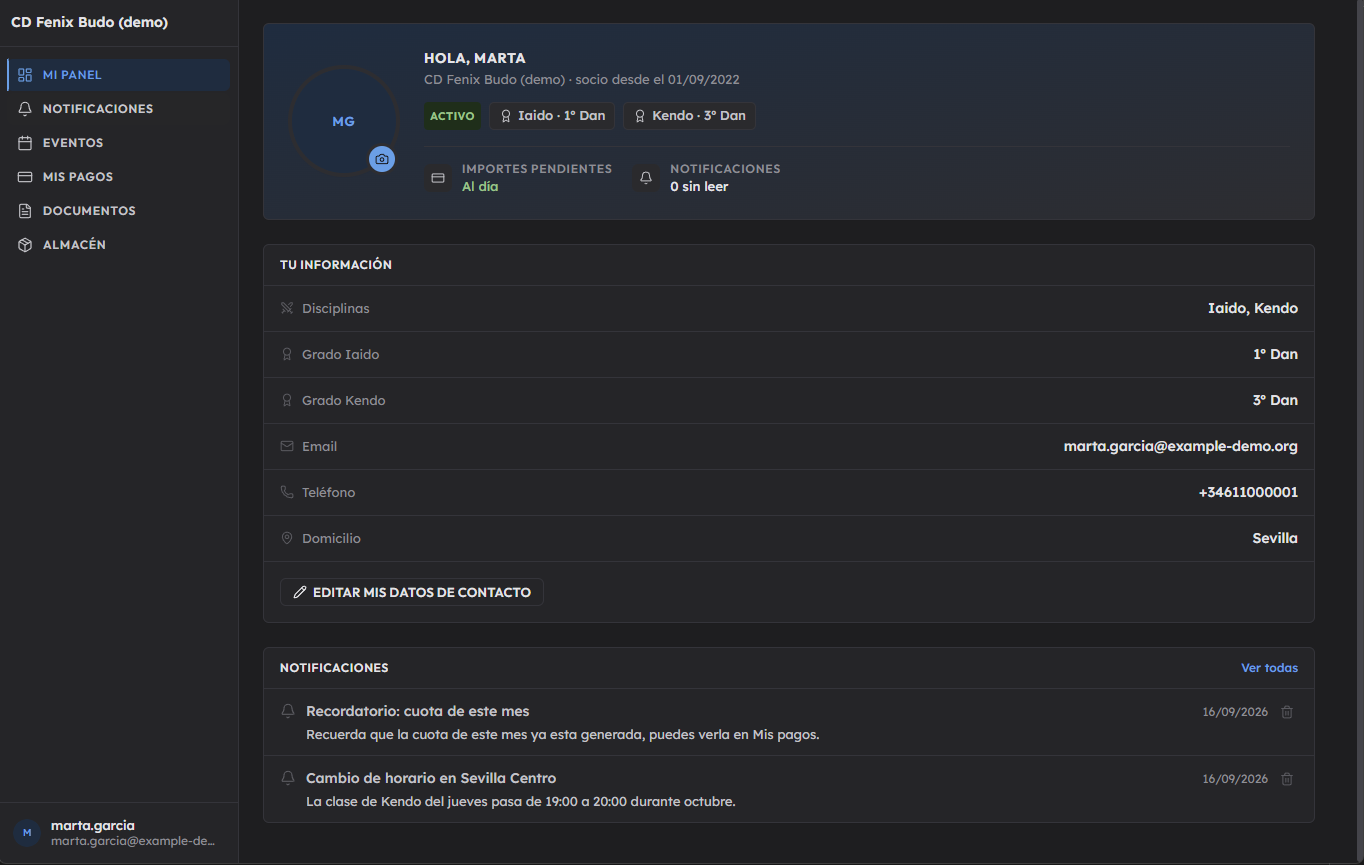Click the crossed swords icon beside Disciplinas
Screen dimensions: 1364x865
pyautogui.click(x=287, y=308)
